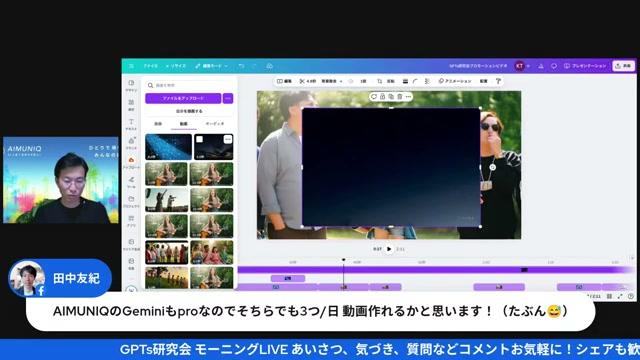Screen dimensions: 640x360
Task: Select the thumbnail of women sitting together
Action: (x=212, y=252)
